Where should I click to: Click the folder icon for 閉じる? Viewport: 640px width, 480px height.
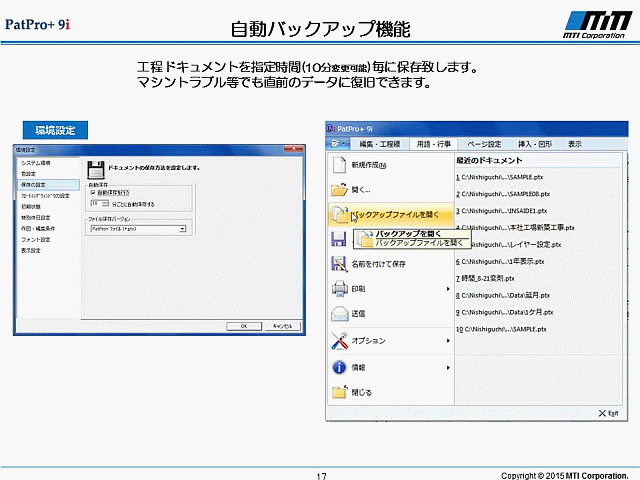coord(339,392)
